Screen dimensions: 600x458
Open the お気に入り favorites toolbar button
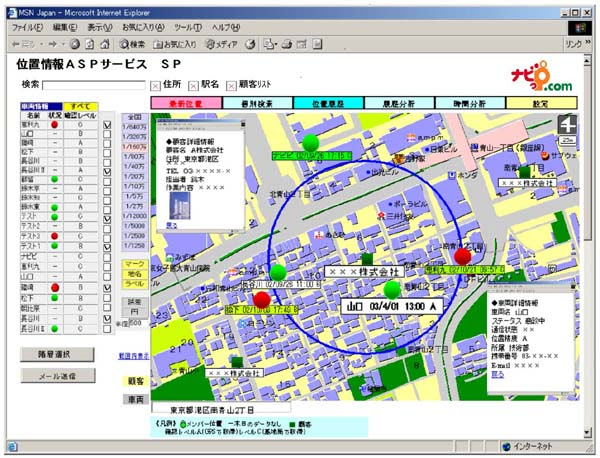point(174,44)
